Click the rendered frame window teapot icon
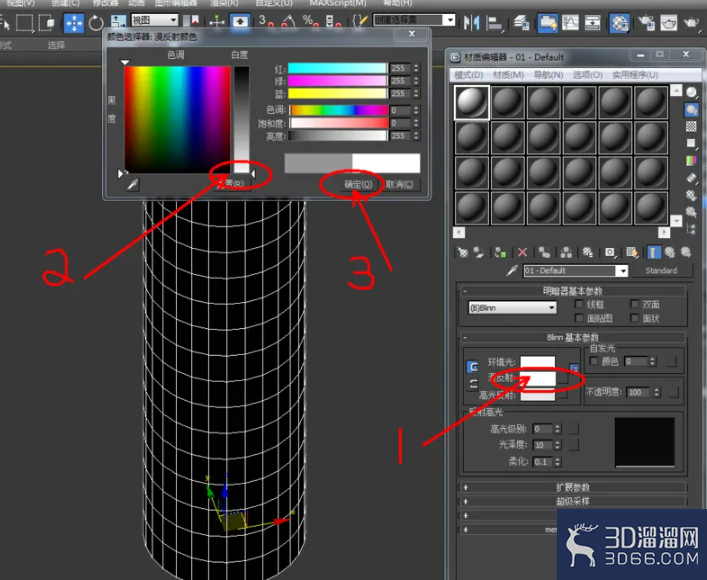Image resolution: width=707 pixels, height=580 pixels. [x=668, y=22]
